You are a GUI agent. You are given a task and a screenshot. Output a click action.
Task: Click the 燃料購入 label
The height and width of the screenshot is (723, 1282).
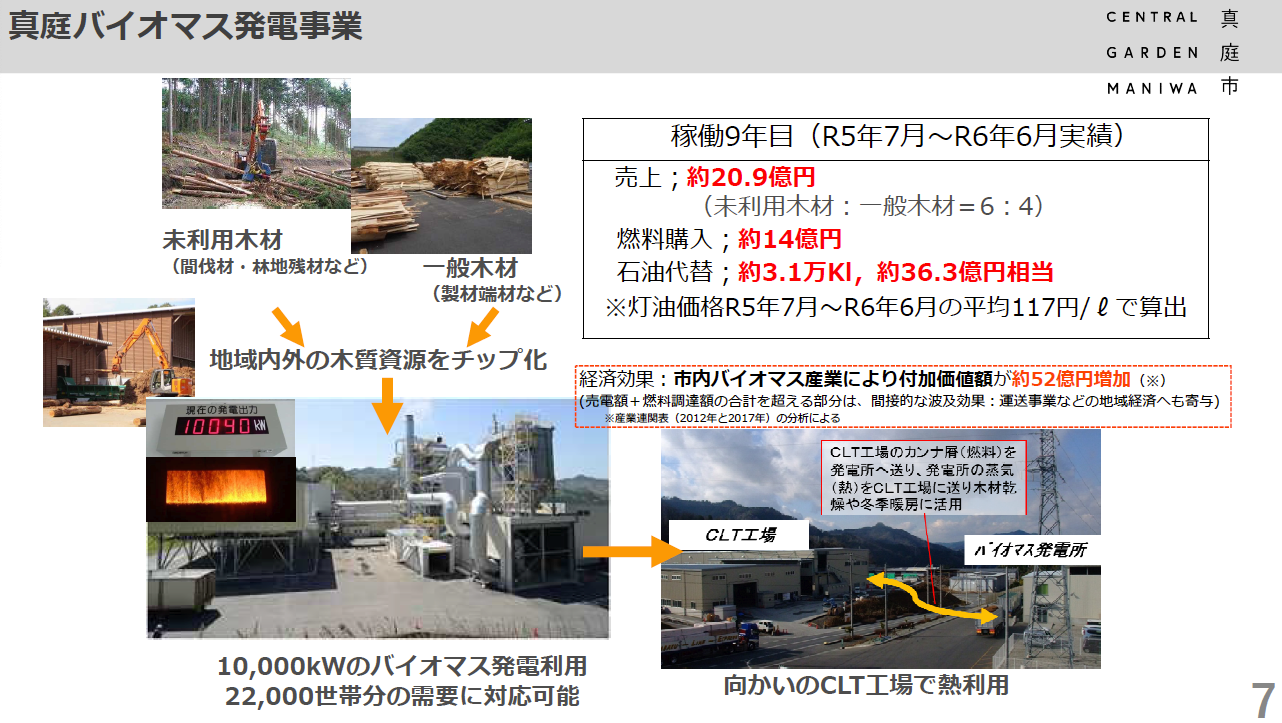665,240
